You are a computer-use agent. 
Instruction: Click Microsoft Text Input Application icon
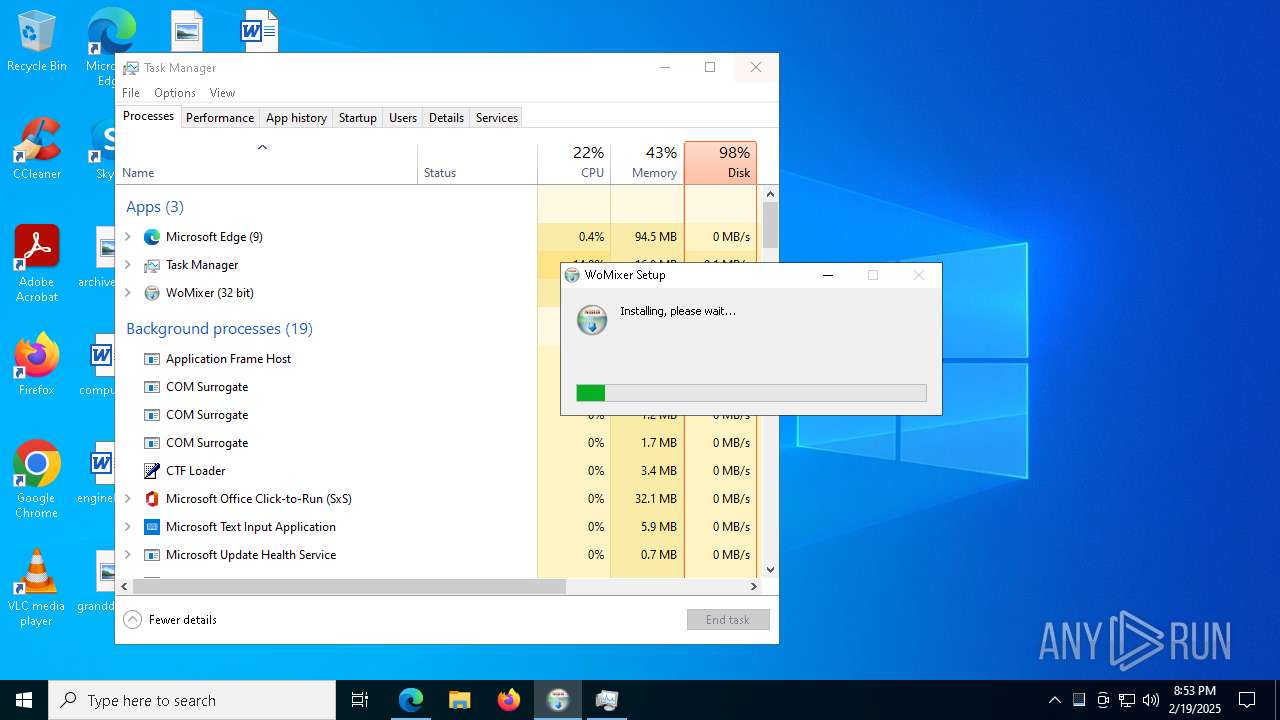152,527
